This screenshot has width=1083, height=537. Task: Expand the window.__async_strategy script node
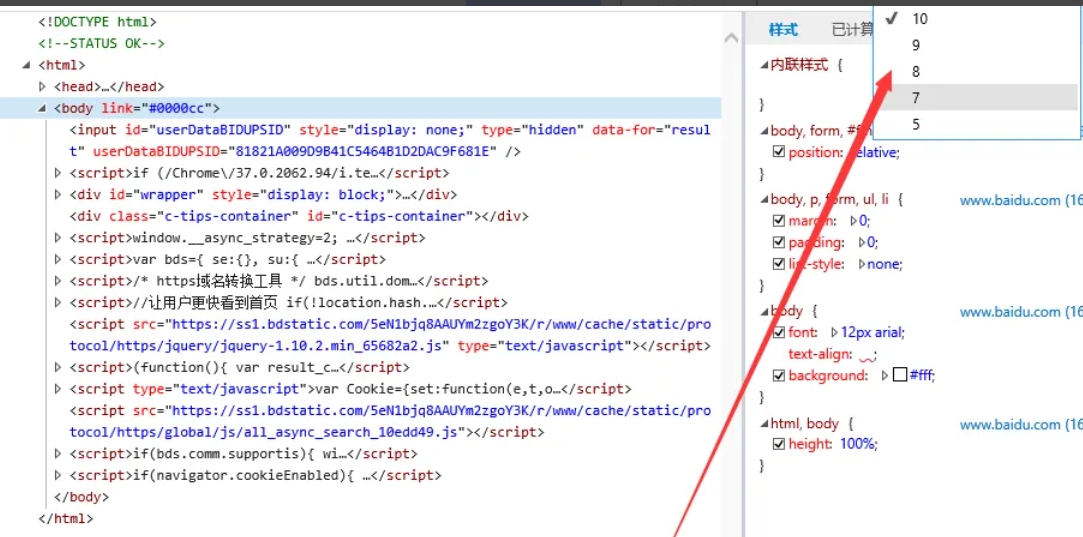[x=58, y=238]
